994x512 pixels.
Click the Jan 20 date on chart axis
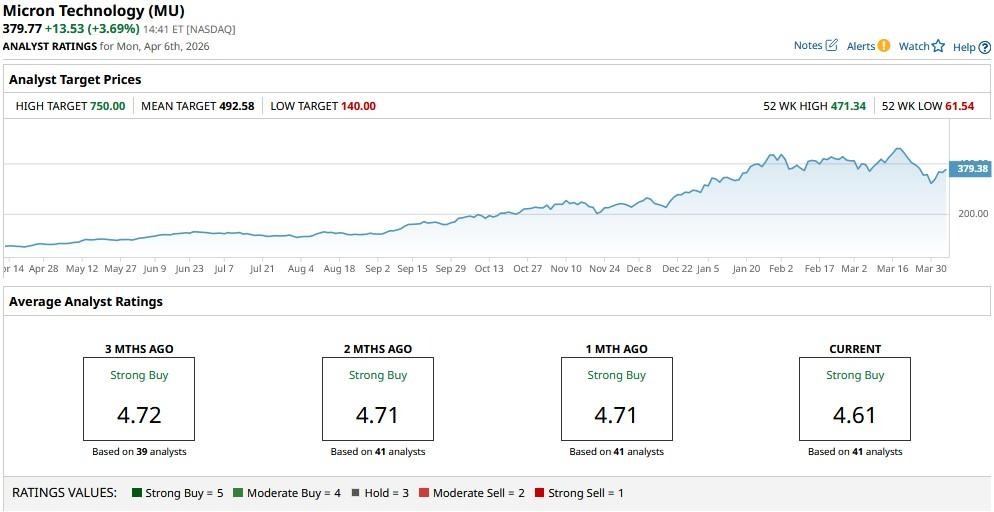point(746,269)
